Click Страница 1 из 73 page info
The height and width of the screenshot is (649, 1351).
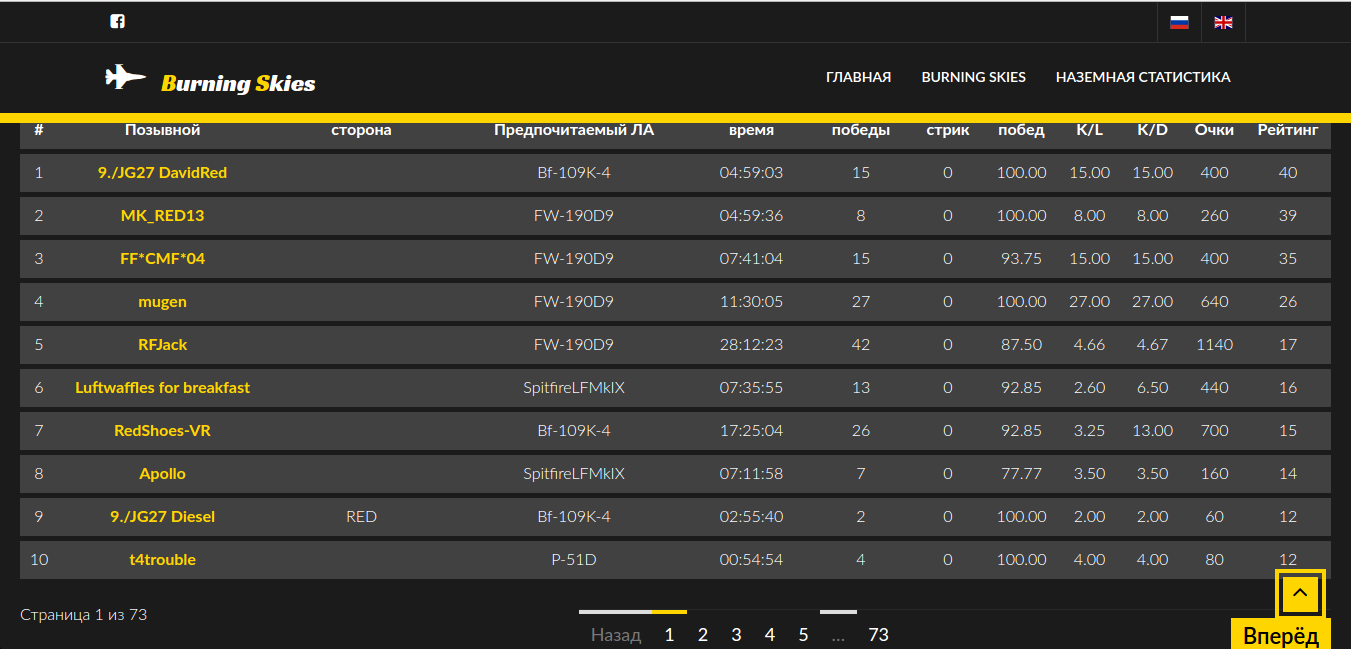(84, 614)
